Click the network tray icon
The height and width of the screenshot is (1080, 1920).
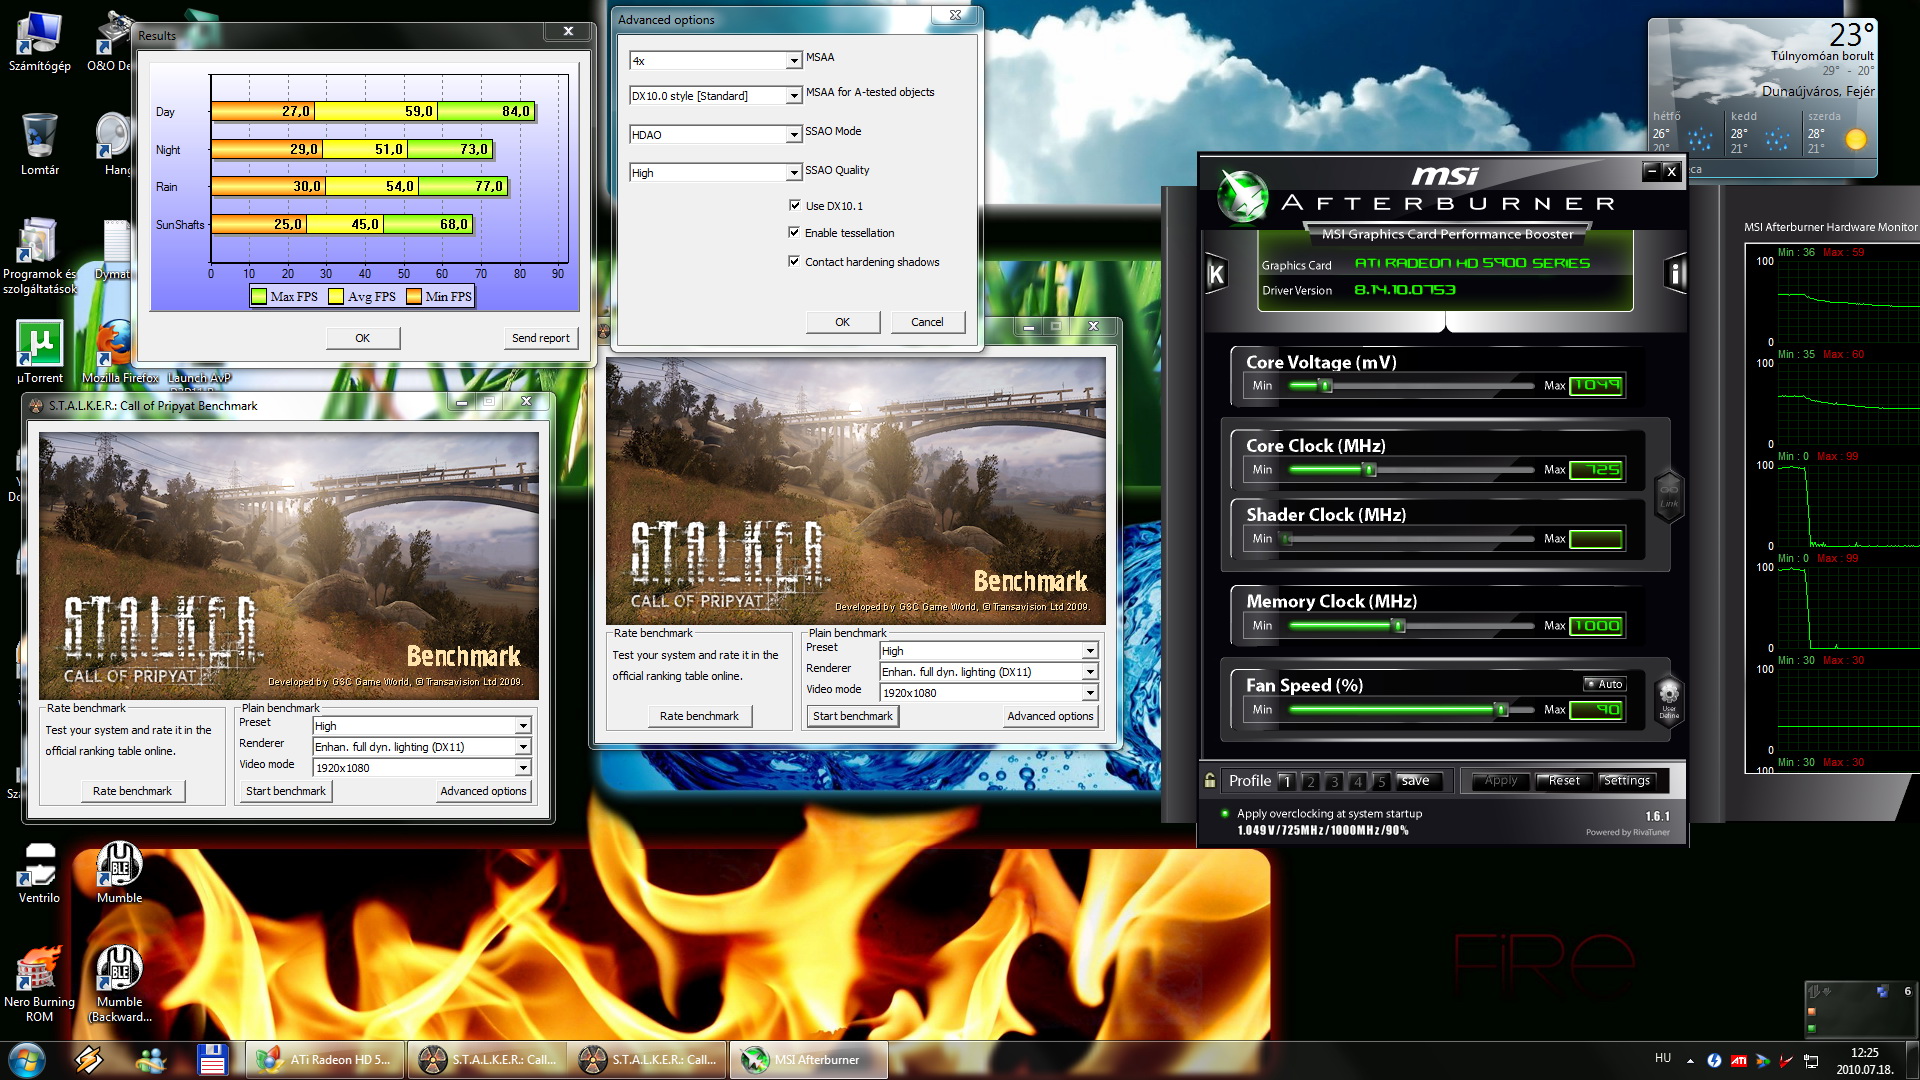1811,1061
